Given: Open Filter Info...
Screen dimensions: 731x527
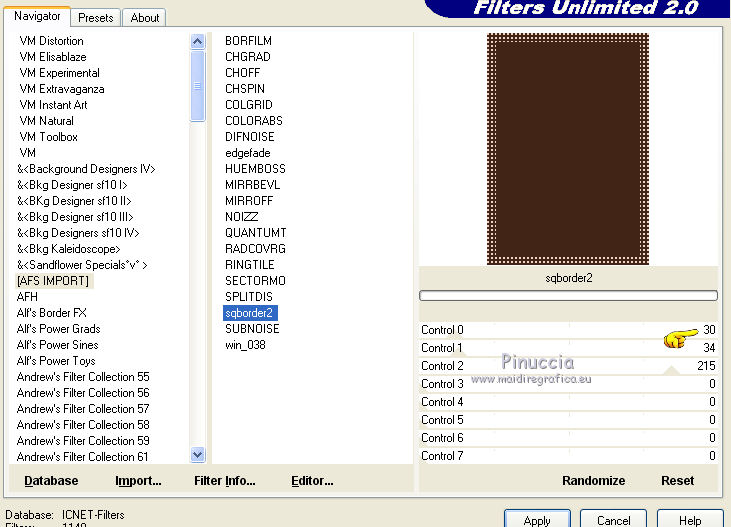Looking at the screenshot, I should point(225,480).
